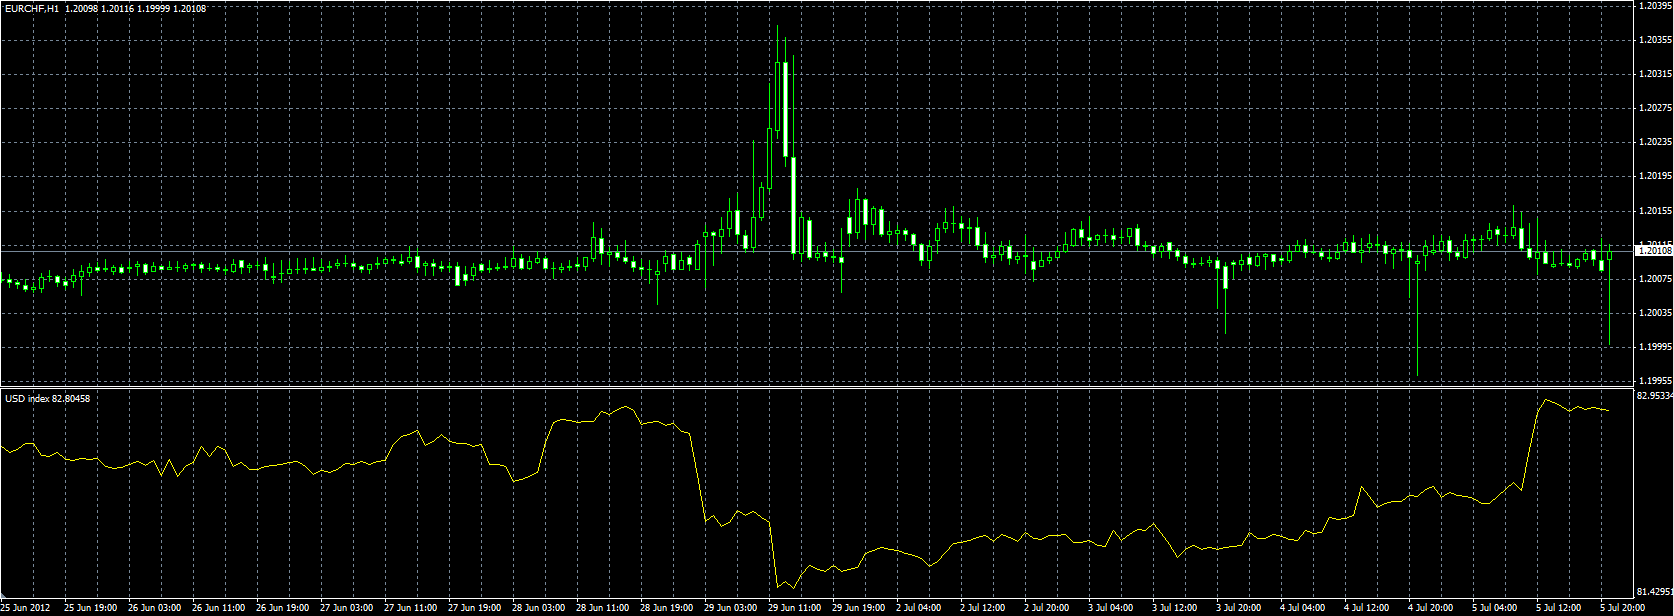
Task: Click the '27 Jun 03:00' time axis label
Action: click(347, 608)
